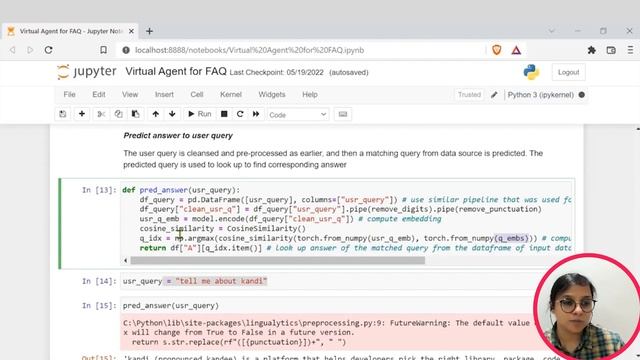Open the command palette keyboard icon
640x360 pixels.
pos(343,114)
